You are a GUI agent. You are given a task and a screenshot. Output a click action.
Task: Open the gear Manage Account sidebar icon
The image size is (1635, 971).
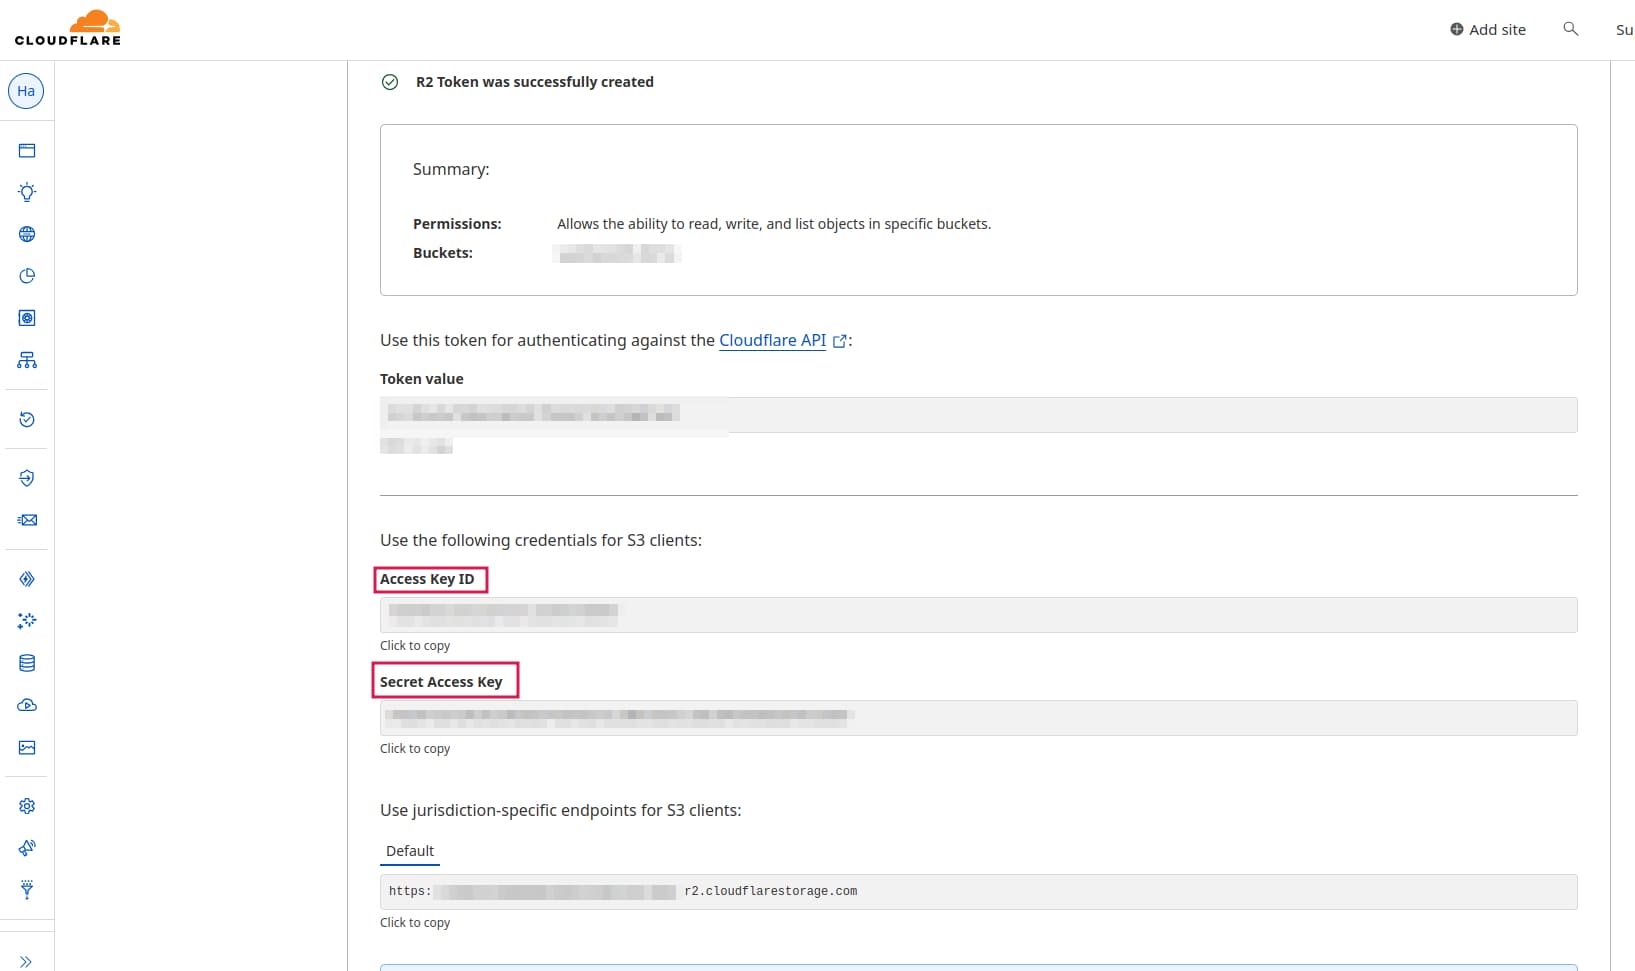(x=27, y=806)
